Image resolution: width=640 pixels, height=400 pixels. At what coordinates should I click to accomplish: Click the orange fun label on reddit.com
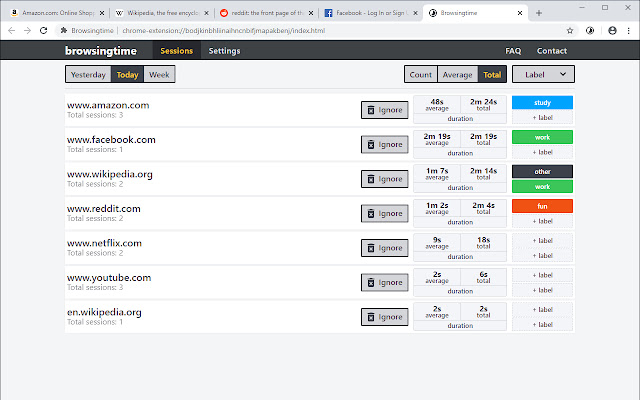[542, 206]
